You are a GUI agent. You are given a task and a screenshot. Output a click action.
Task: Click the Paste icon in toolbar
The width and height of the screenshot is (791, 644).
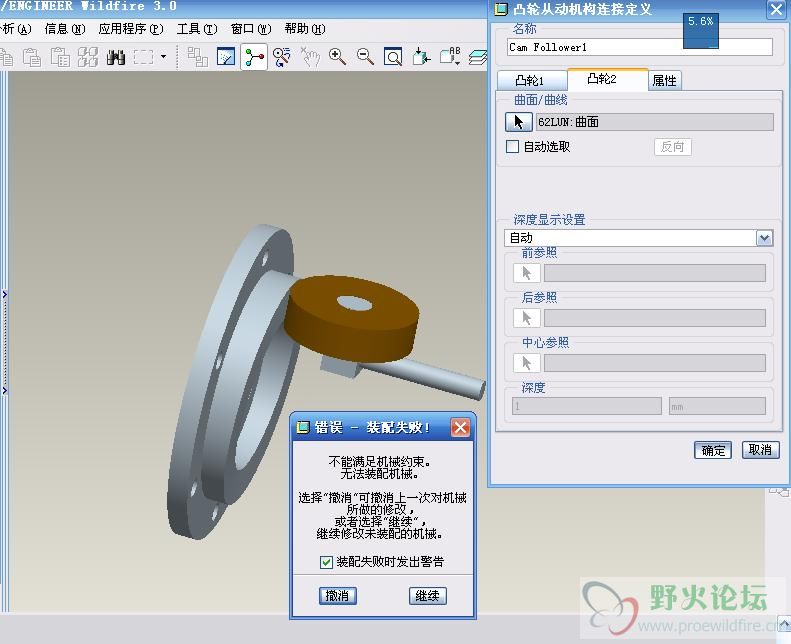coord(32,56)
